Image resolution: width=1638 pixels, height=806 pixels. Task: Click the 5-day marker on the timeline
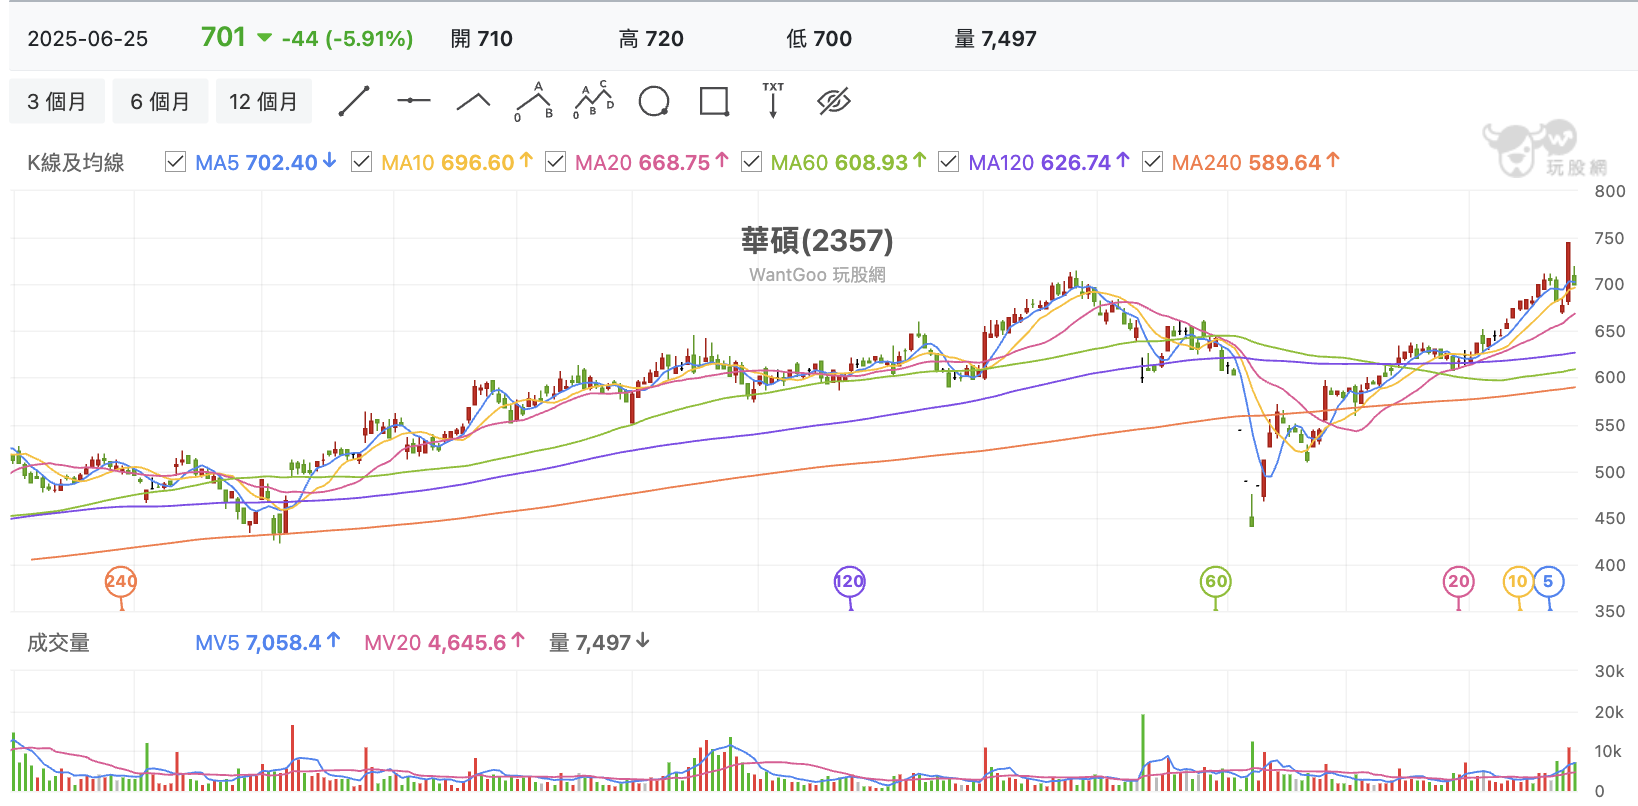point(1548,582)
